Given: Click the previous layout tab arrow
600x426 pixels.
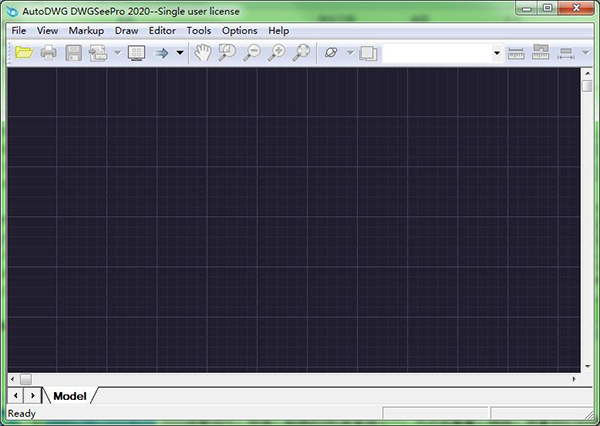Looking at the screenshot, I should 16,395.
